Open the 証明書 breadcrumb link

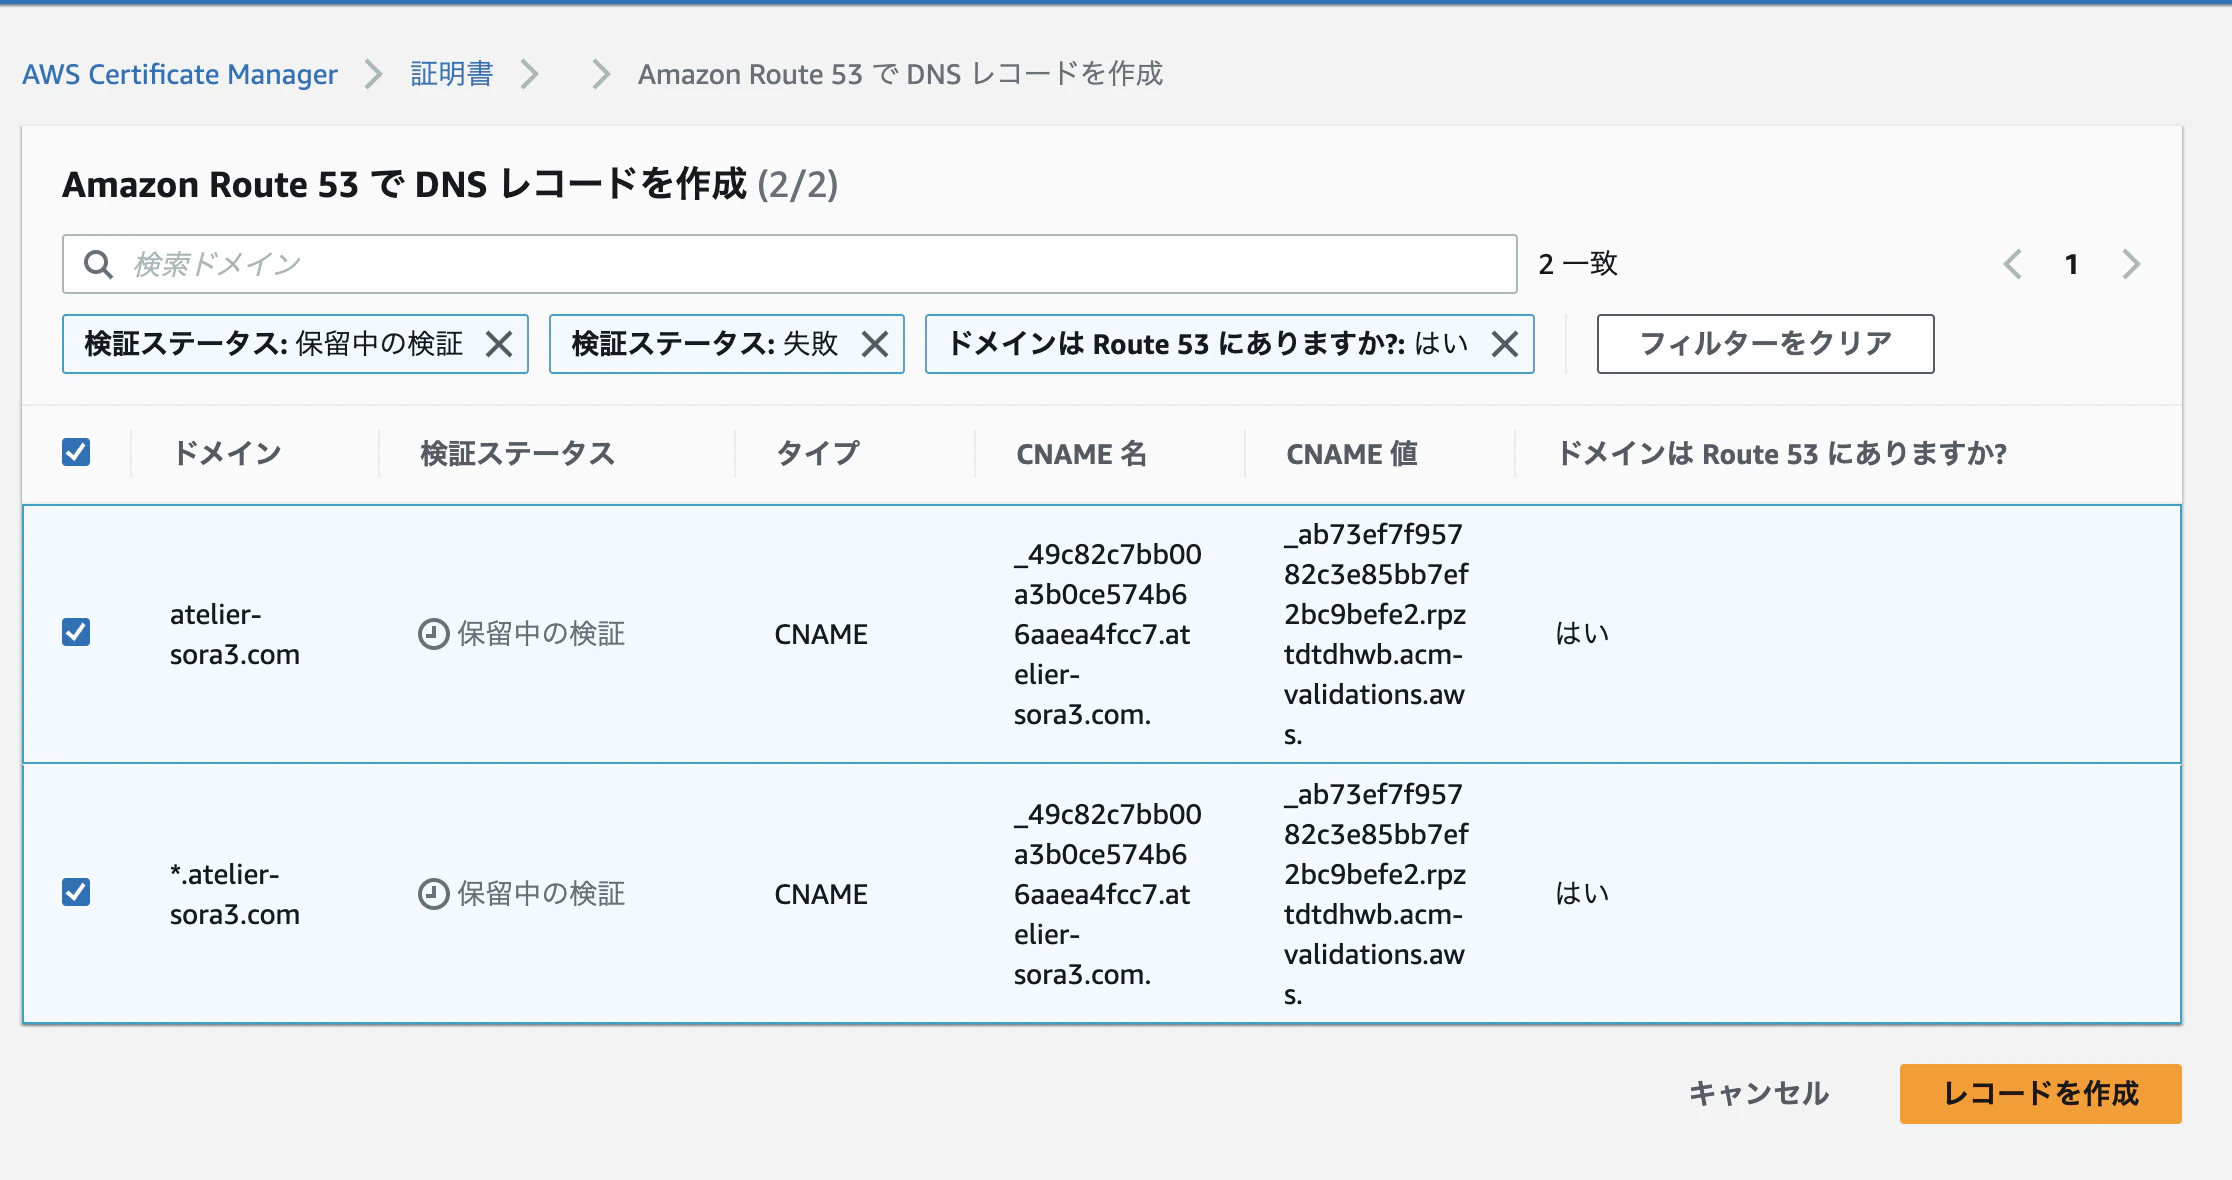pos(452,74)
